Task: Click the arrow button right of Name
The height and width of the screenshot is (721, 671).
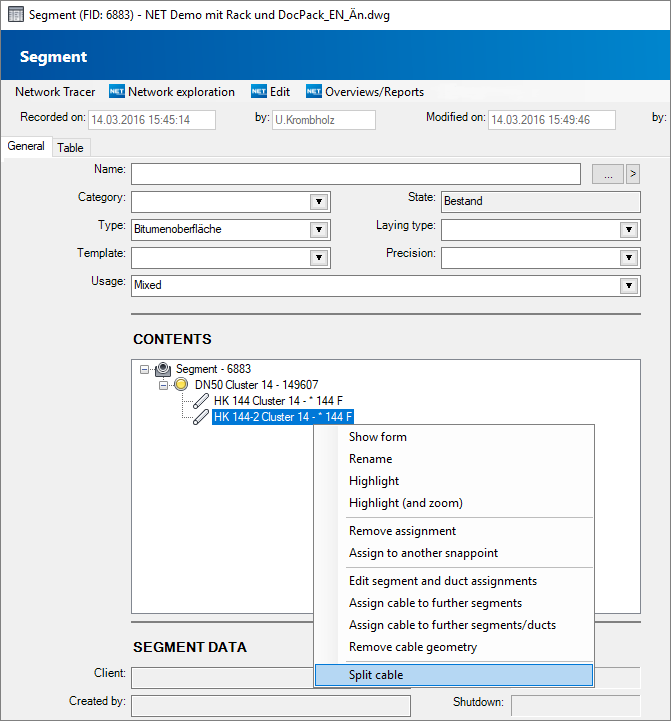Action: 633,174
